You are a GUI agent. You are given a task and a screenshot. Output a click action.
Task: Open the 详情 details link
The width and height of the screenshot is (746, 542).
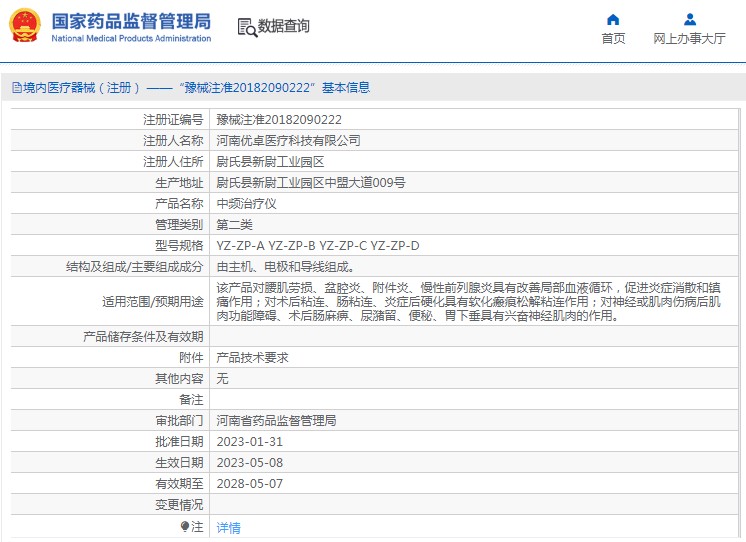(x=228, y=527)
